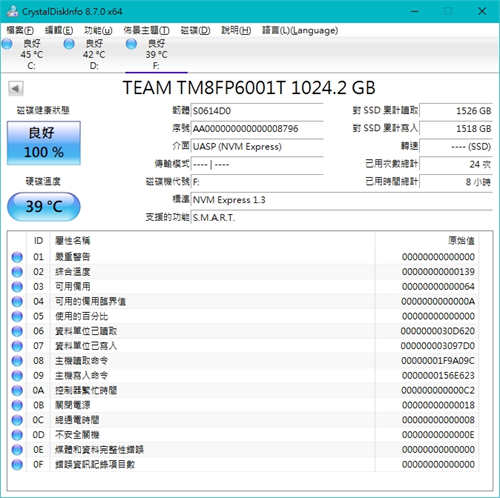This screenshot has height=498, width=500.
Task: Click status icon of attribute 01 row
Action: tap(17, 257)
